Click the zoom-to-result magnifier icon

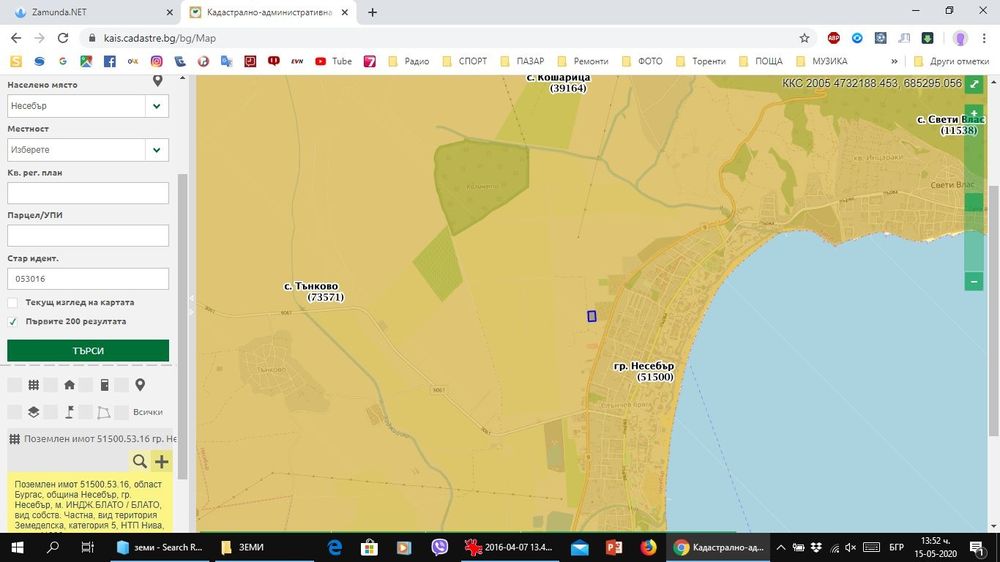140,461
